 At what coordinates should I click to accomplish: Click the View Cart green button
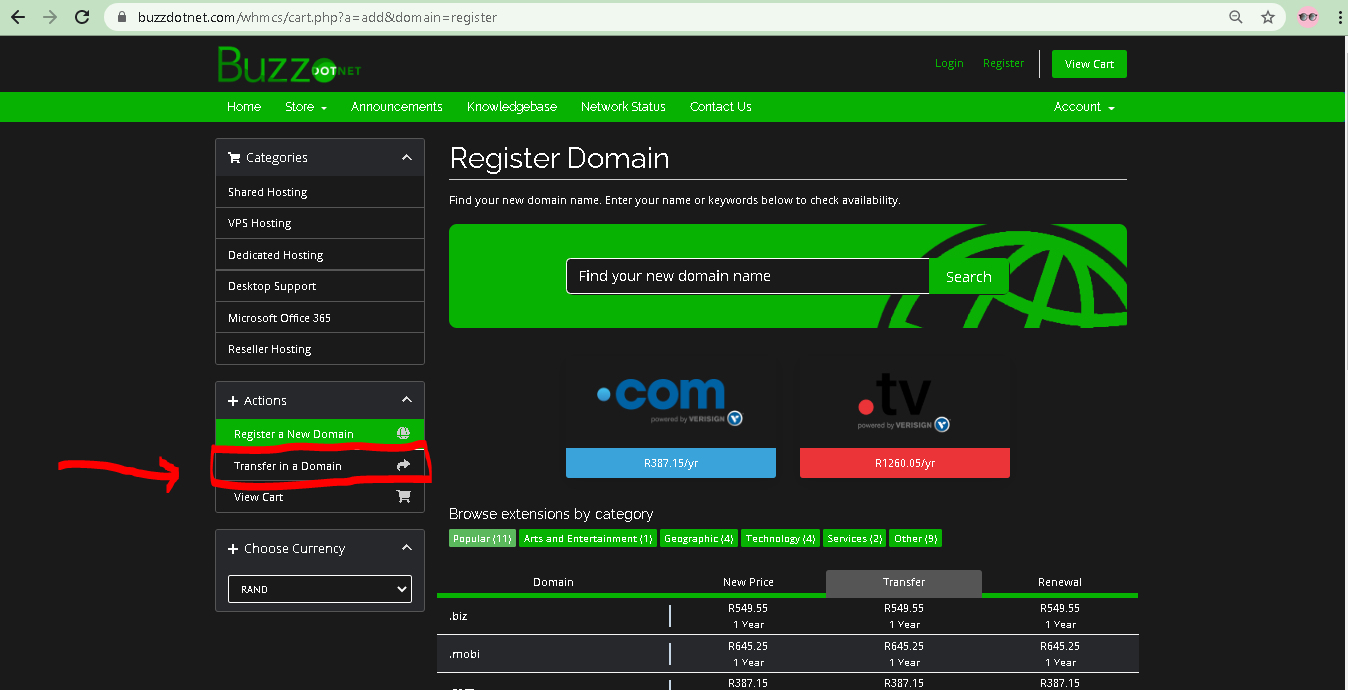[1089, 64]
